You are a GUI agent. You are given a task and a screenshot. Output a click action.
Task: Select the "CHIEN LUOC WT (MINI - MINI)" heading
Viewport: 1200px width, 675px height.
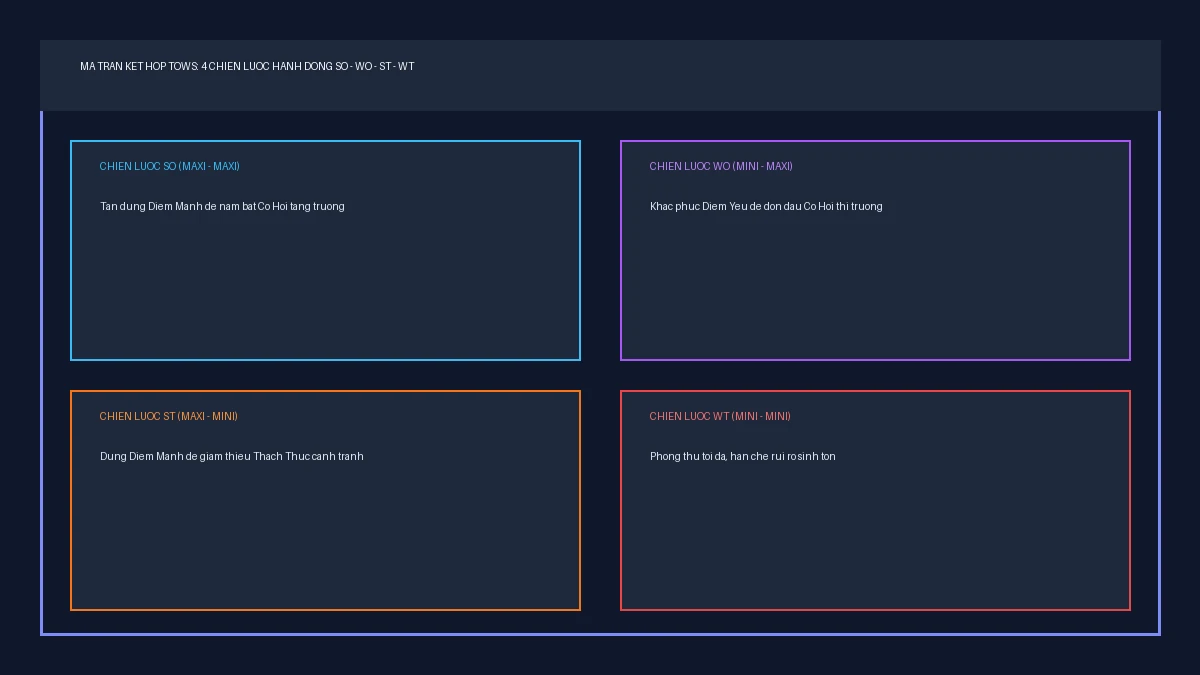coord(720,416)
